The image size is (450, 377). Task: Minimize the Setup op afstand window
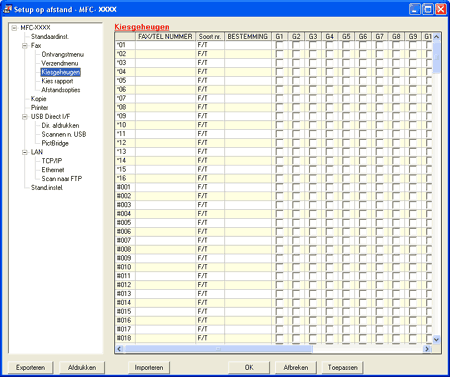[x=415, y=9]
